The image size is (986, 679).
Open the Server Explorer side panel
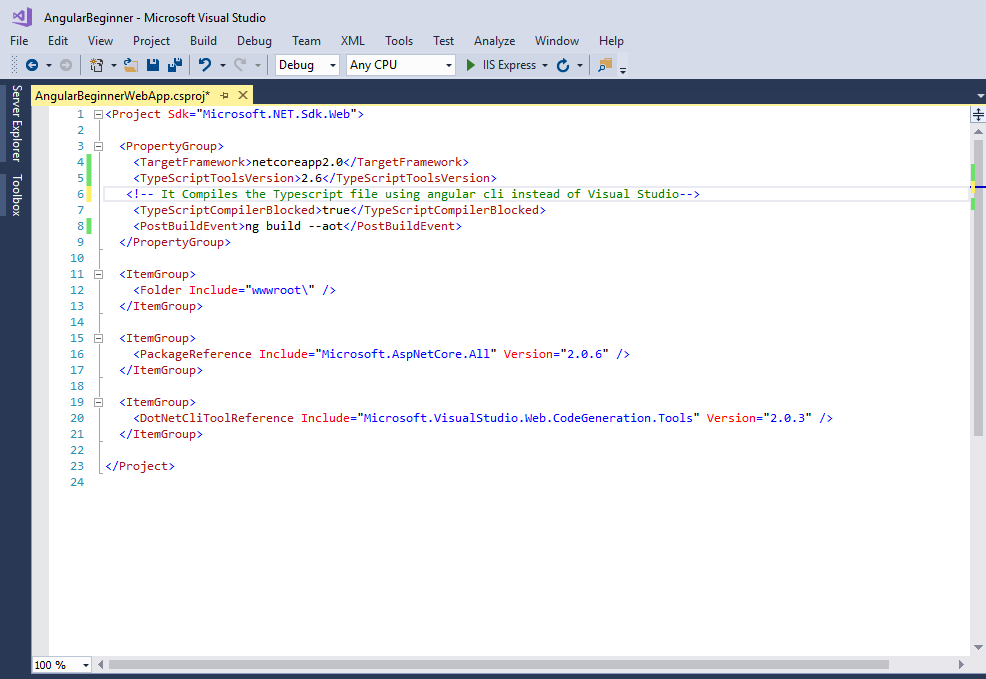tap(16, 123)
